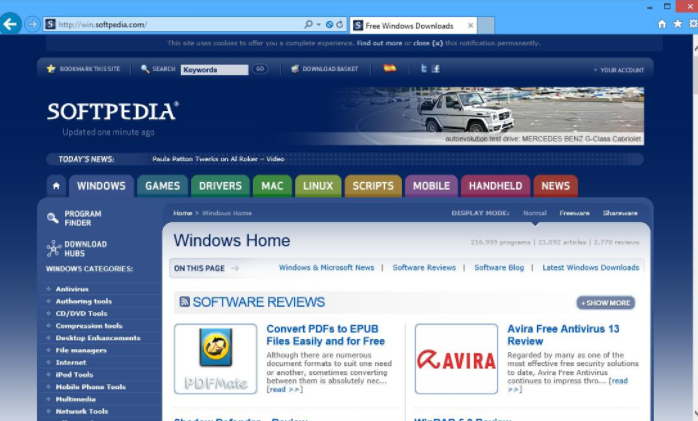Jump to Software Reviews section link
The image size is (698, 421).
pos(424,267)
